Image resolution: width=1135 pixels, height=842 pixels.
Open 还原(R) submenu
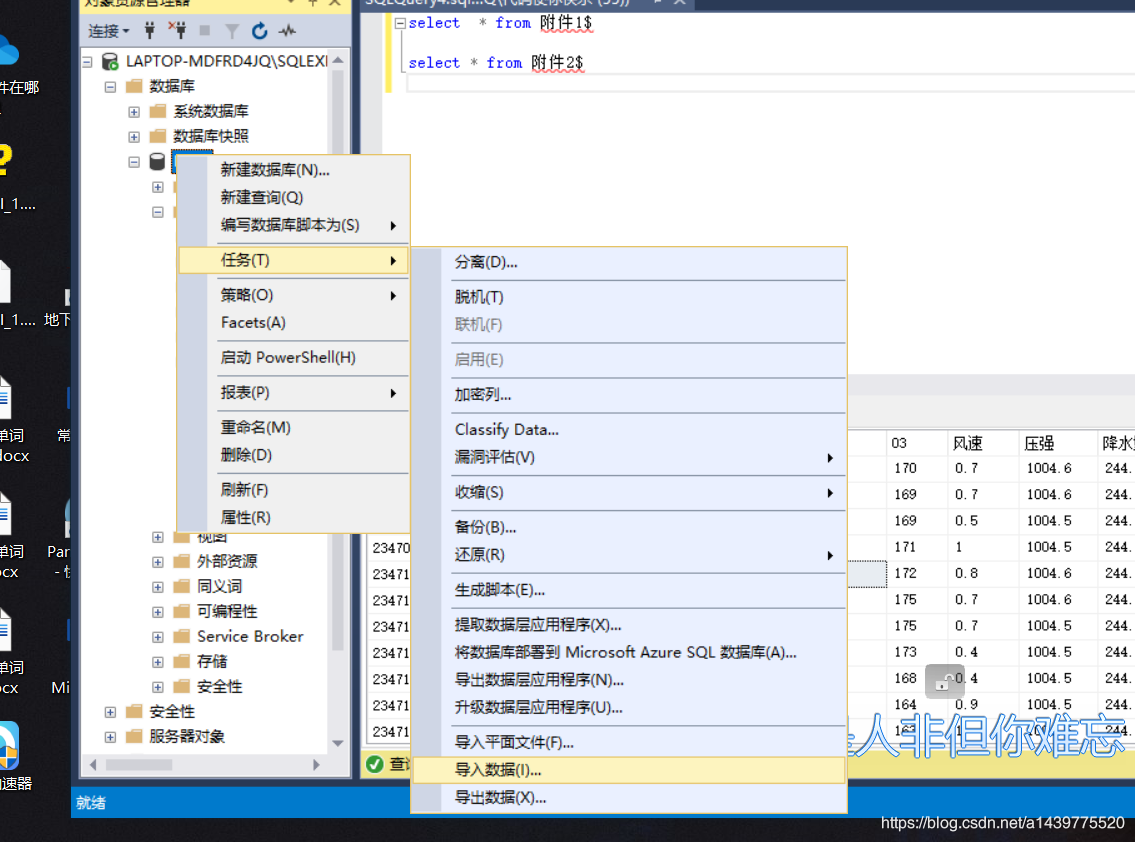[x=628, y=555]
